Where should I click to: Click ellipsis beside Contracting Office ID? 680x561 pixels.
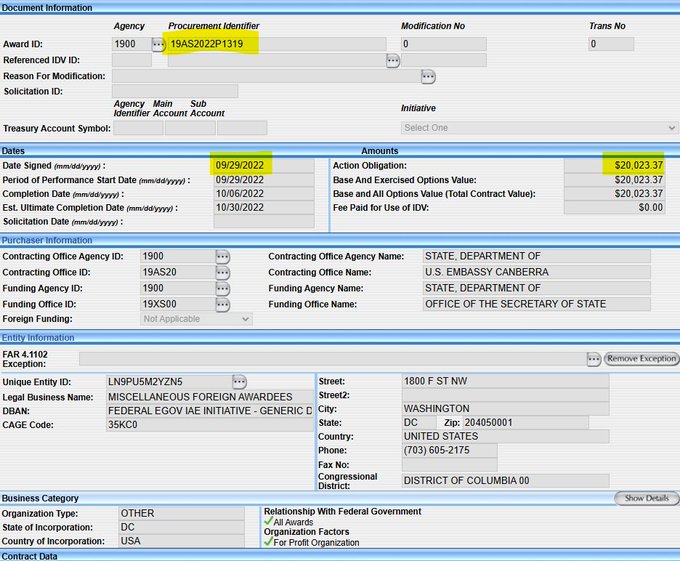(x=222, y=273)
